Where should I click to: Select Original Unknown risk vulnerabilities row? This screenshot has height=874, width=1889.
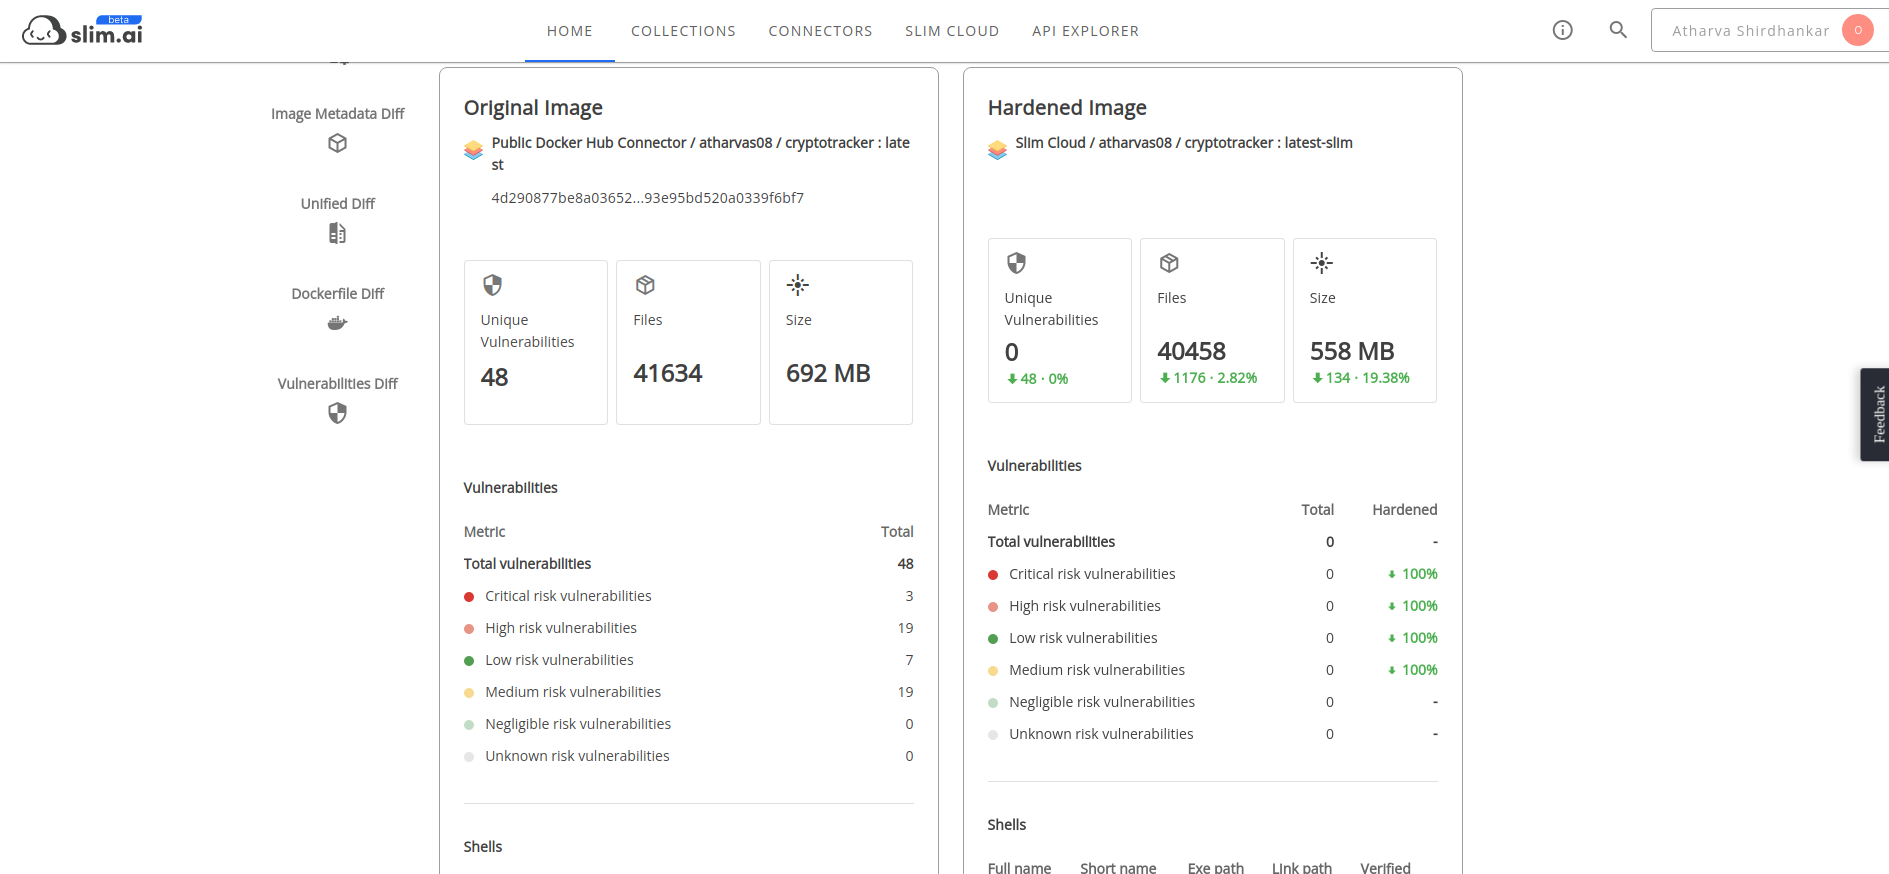pyautogui.click(x=689, y=756)
